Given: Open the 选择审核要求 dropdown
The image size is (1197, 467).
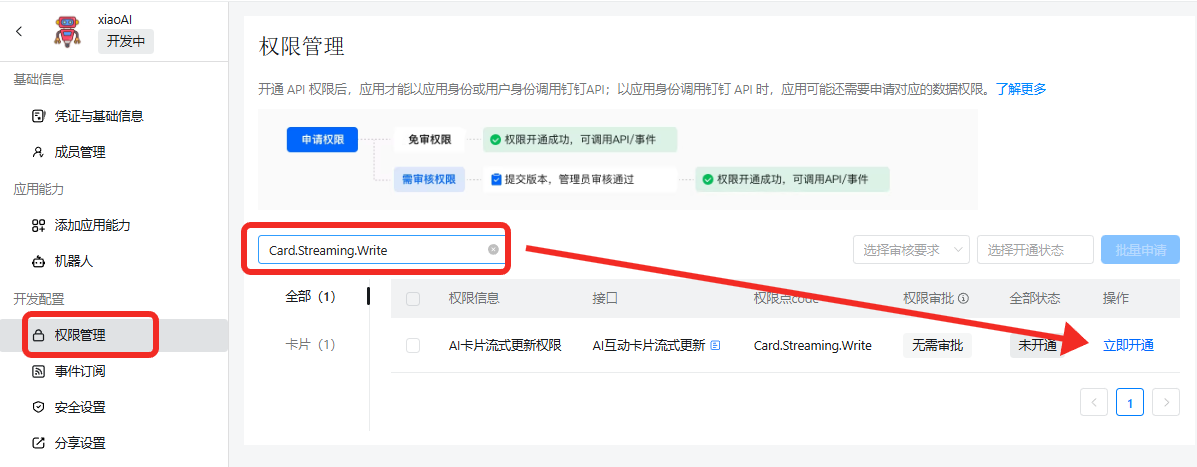Looking at the screenshot, I should coord(910,250).
